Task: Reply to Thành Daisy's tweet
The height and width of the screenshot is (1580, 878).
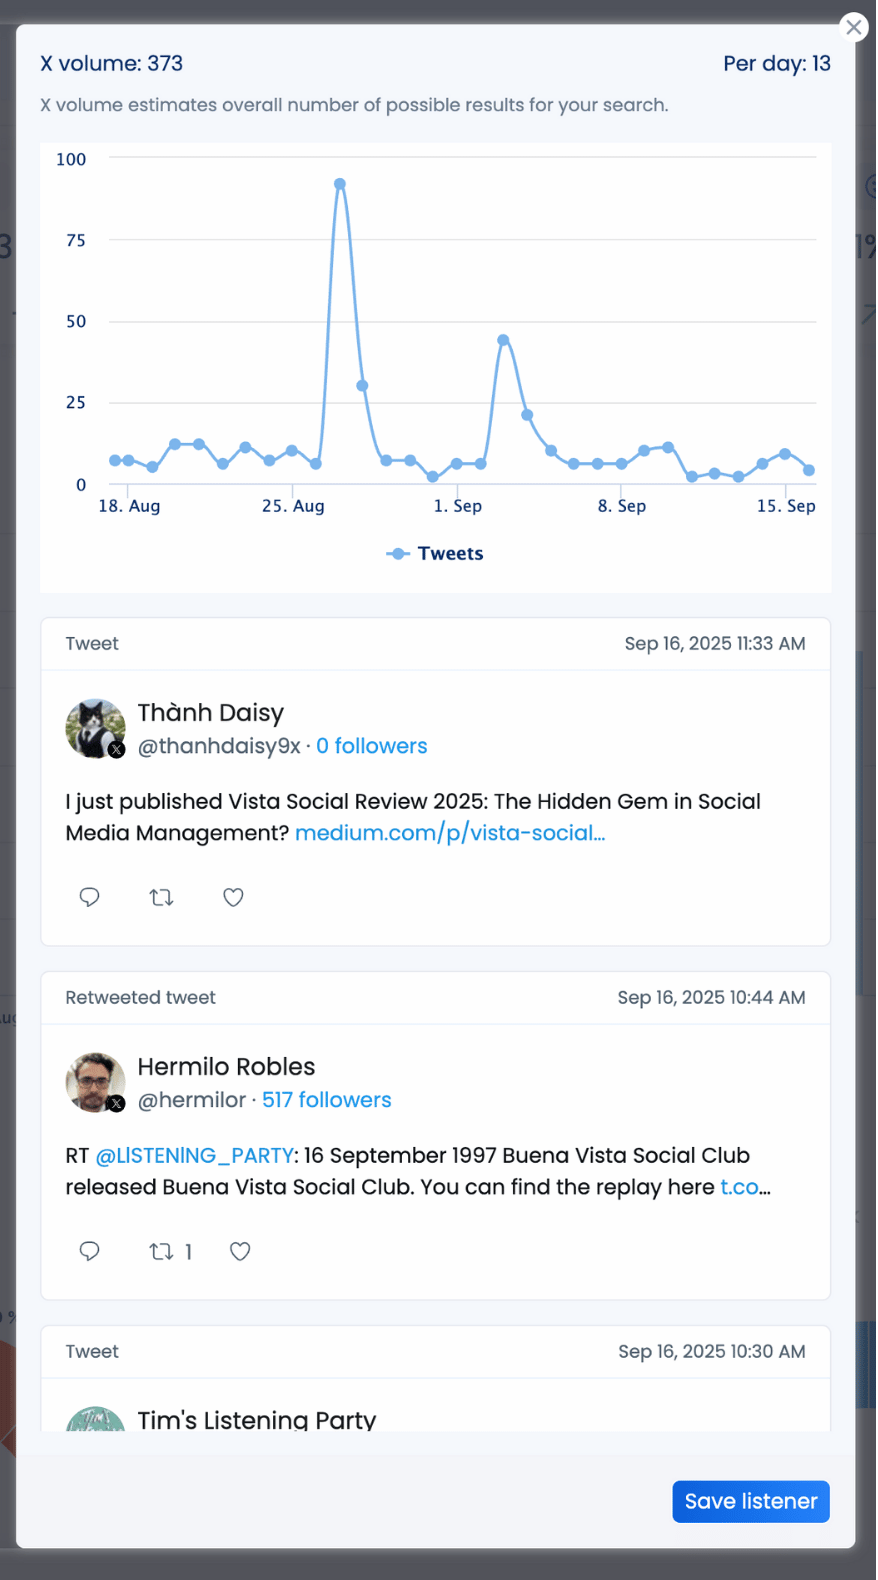Action: point(89,897)
